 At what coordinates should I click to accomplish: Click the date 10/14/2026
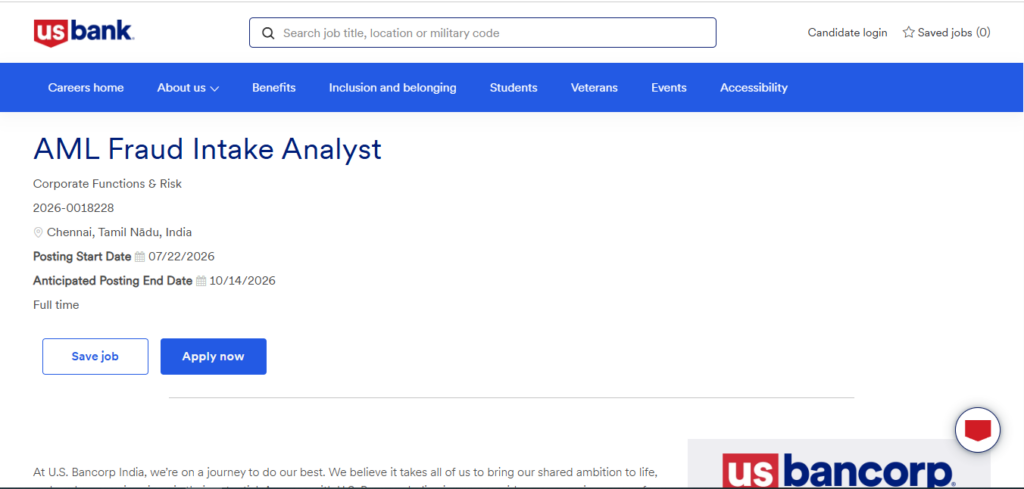click(x=242, y=281)
